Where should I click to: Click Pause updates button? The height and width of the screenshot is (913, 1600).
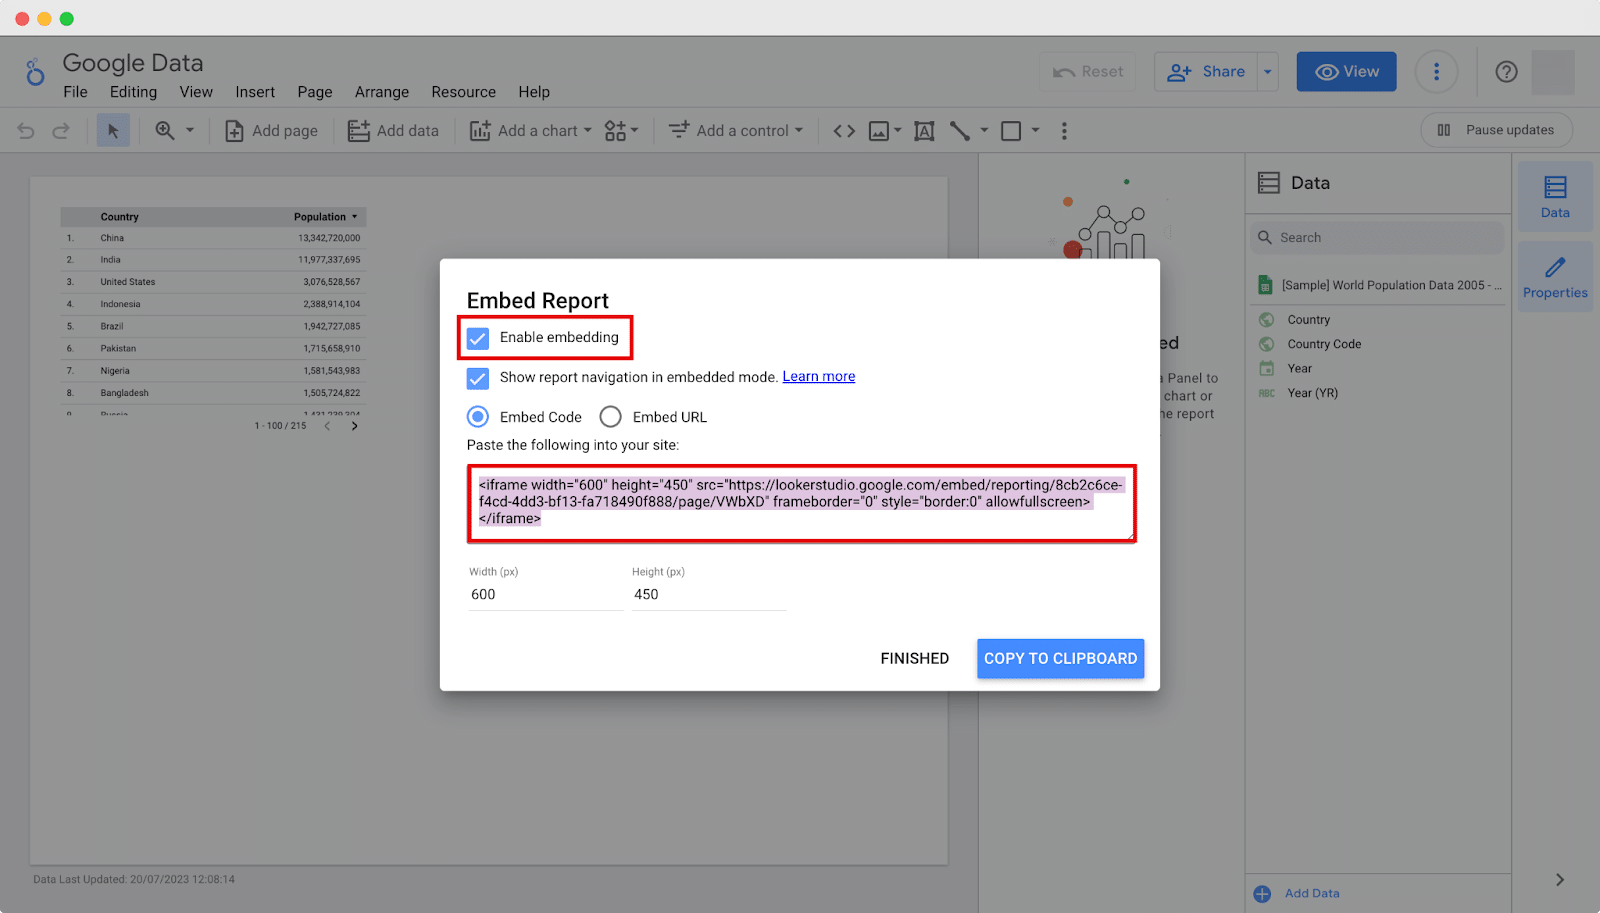pyautogui.click(x=1497, y=130)
